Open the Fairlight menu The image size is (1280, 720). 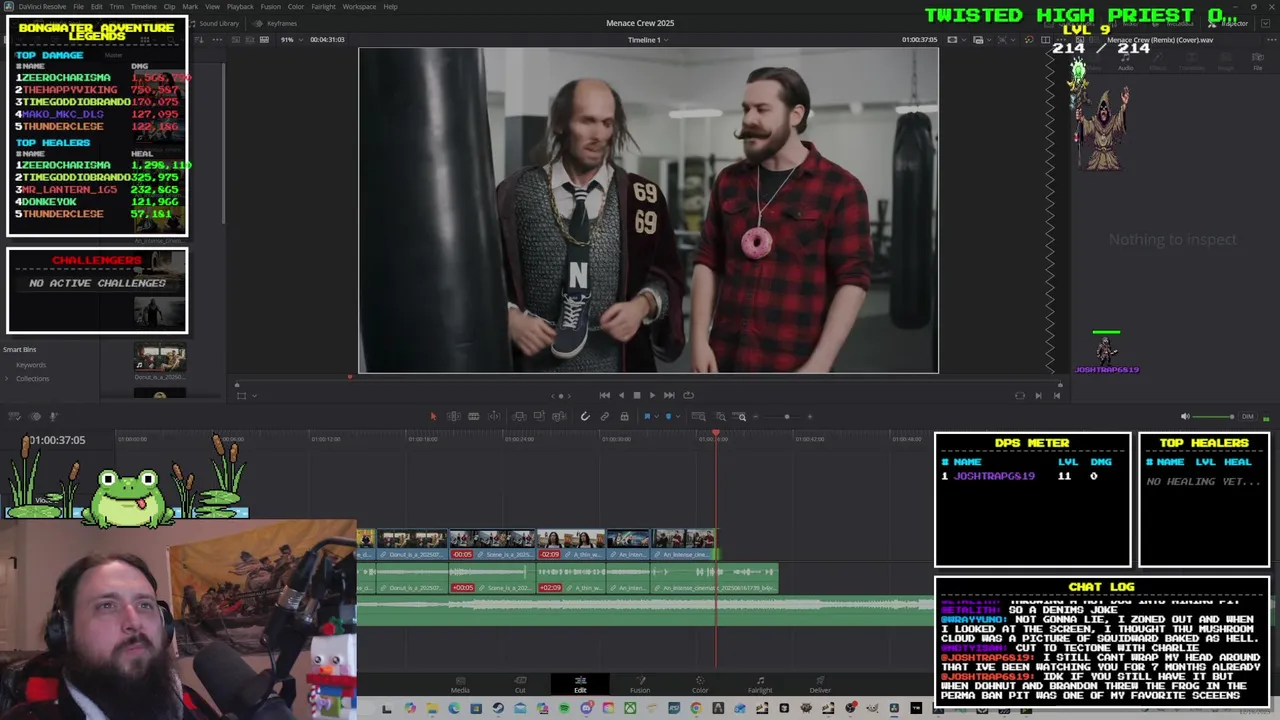coord(323,7)
